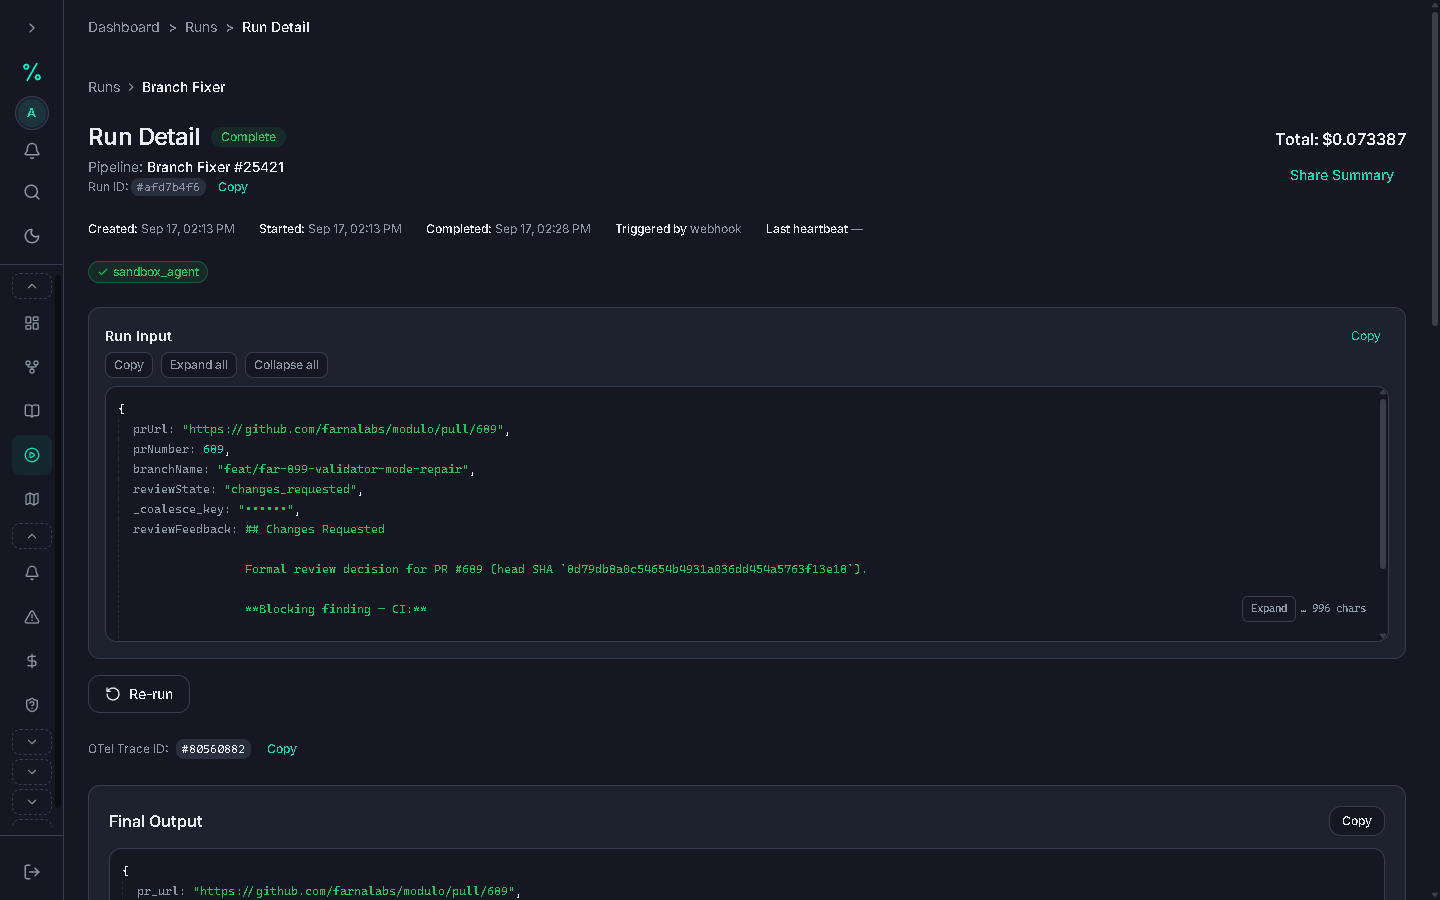Open the warning triangle icon in sidebar
Image resolution: width=1440 pixels, height=900 pixels.
tap(32, 617)
